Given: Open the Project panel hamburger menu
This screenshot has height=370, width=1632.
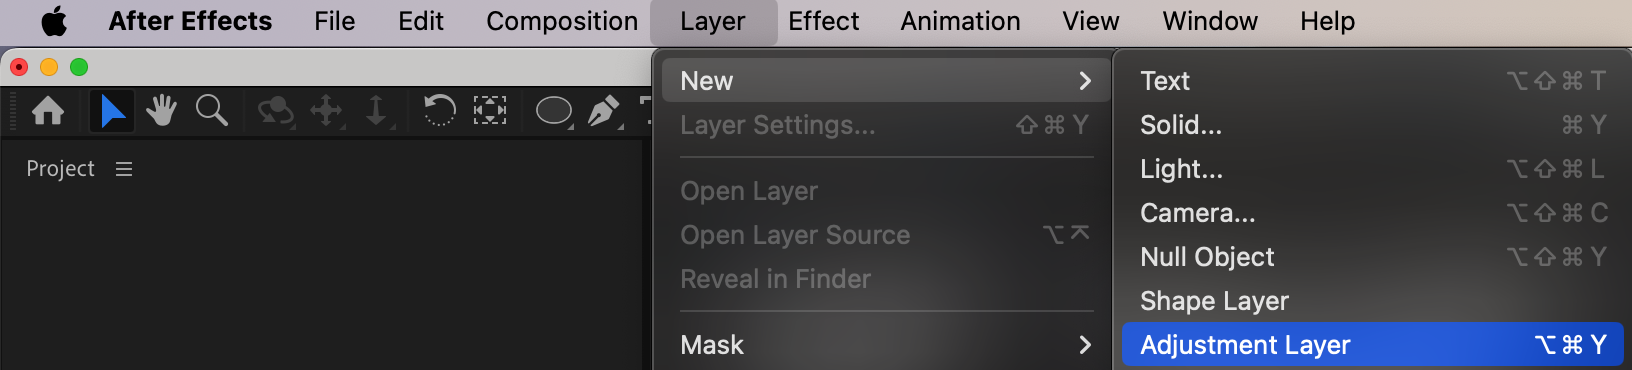Looking at the screenshot, I should [x=124, y=169].
